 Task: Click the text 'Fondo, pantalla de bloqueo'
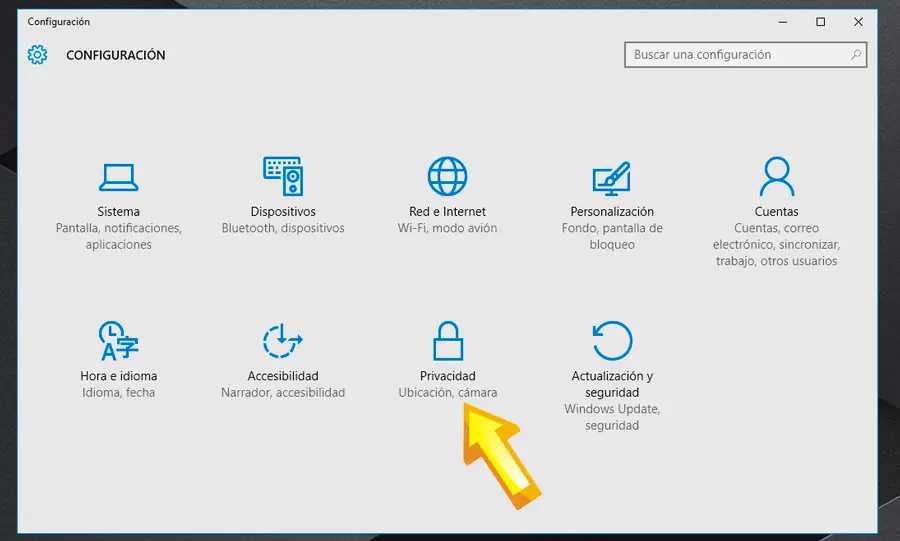[x=612, y=236]
